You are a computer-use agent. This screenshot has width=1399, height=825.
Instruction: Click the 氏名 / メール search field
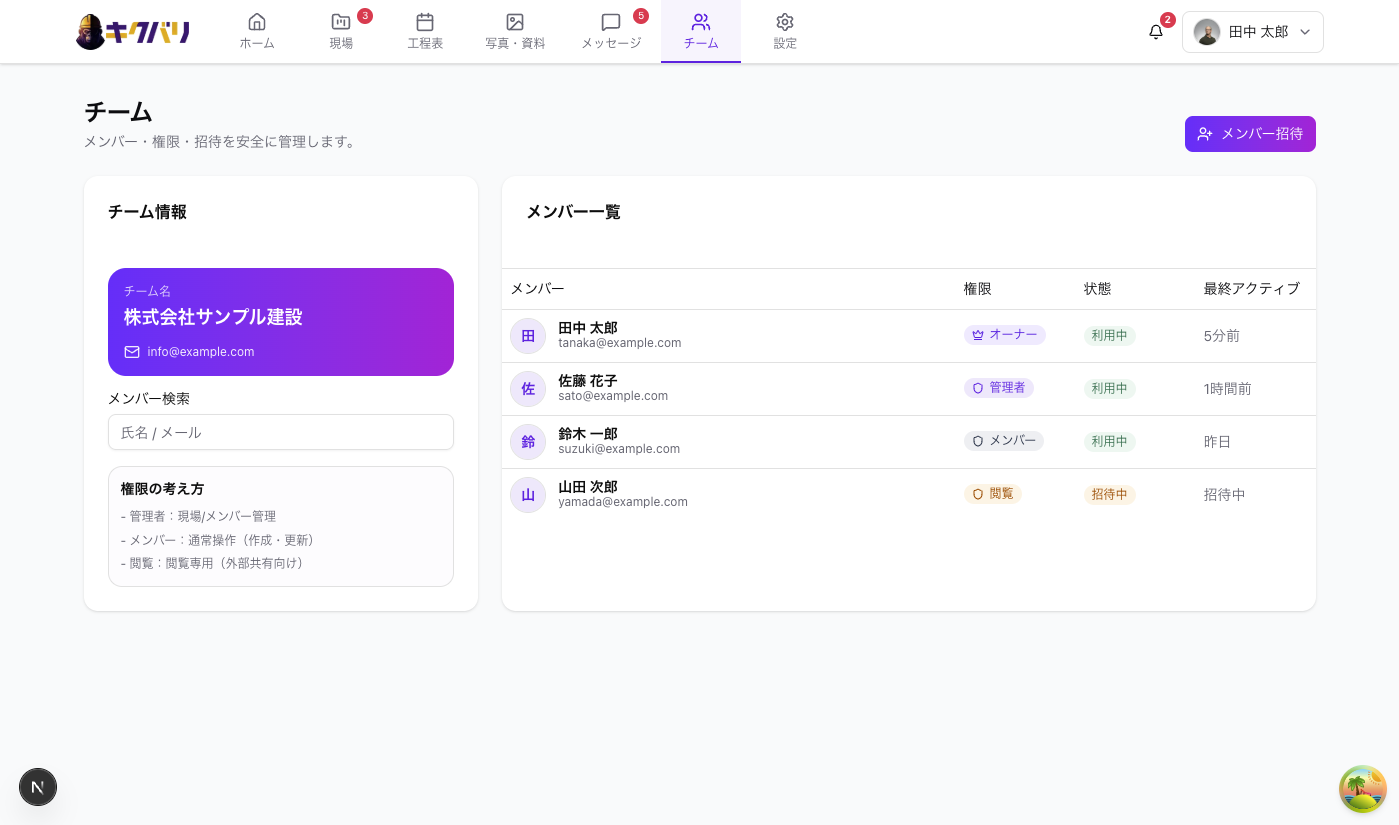pos(280,432)
